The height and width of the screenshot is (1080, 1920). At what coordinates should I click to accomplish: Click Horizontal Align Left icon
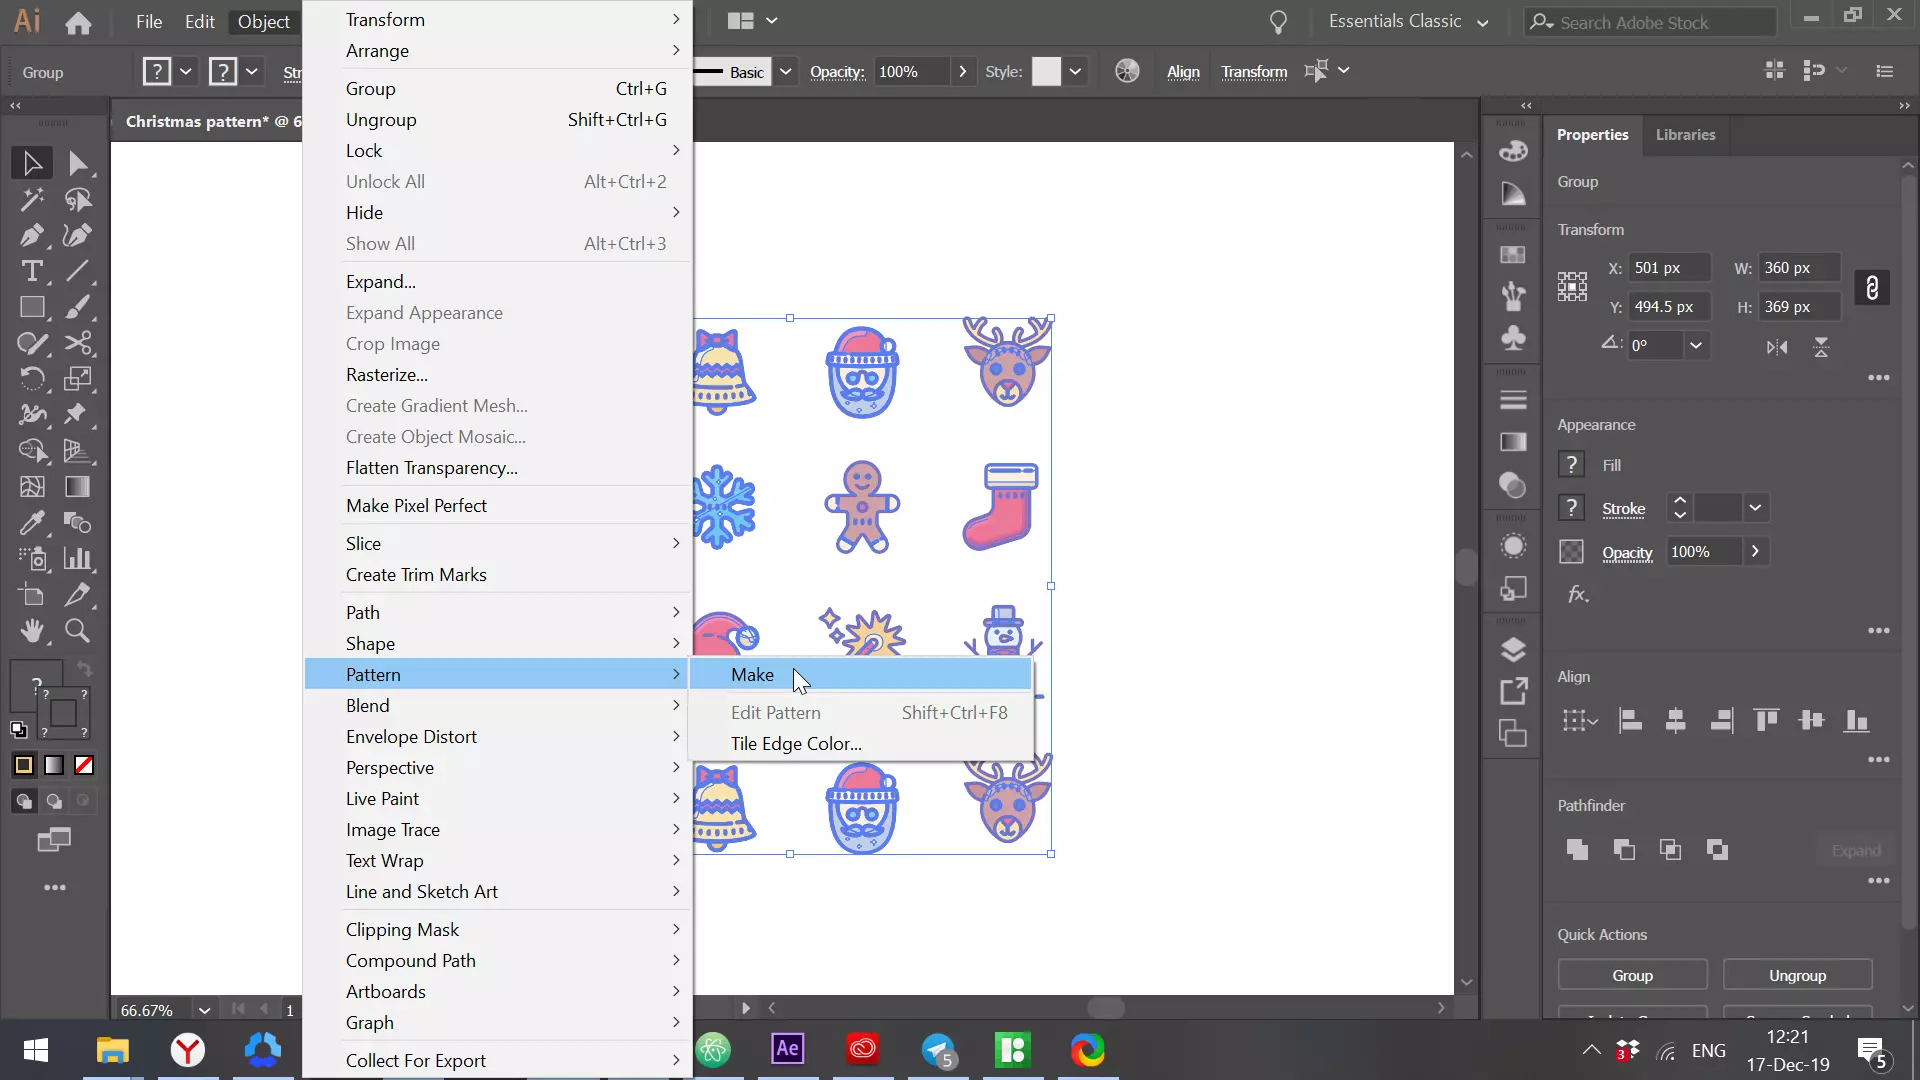coord(1630,720)
